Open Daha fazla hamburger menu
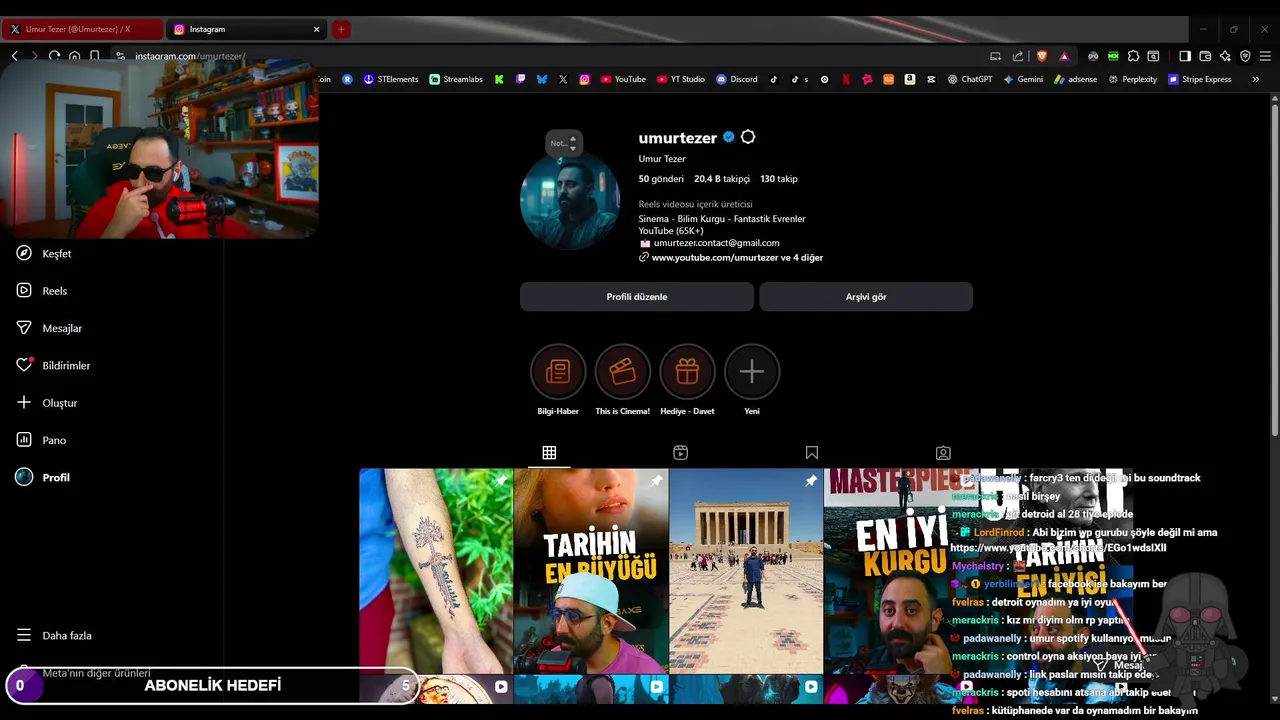1280x720 pixels. click(54, 636)
